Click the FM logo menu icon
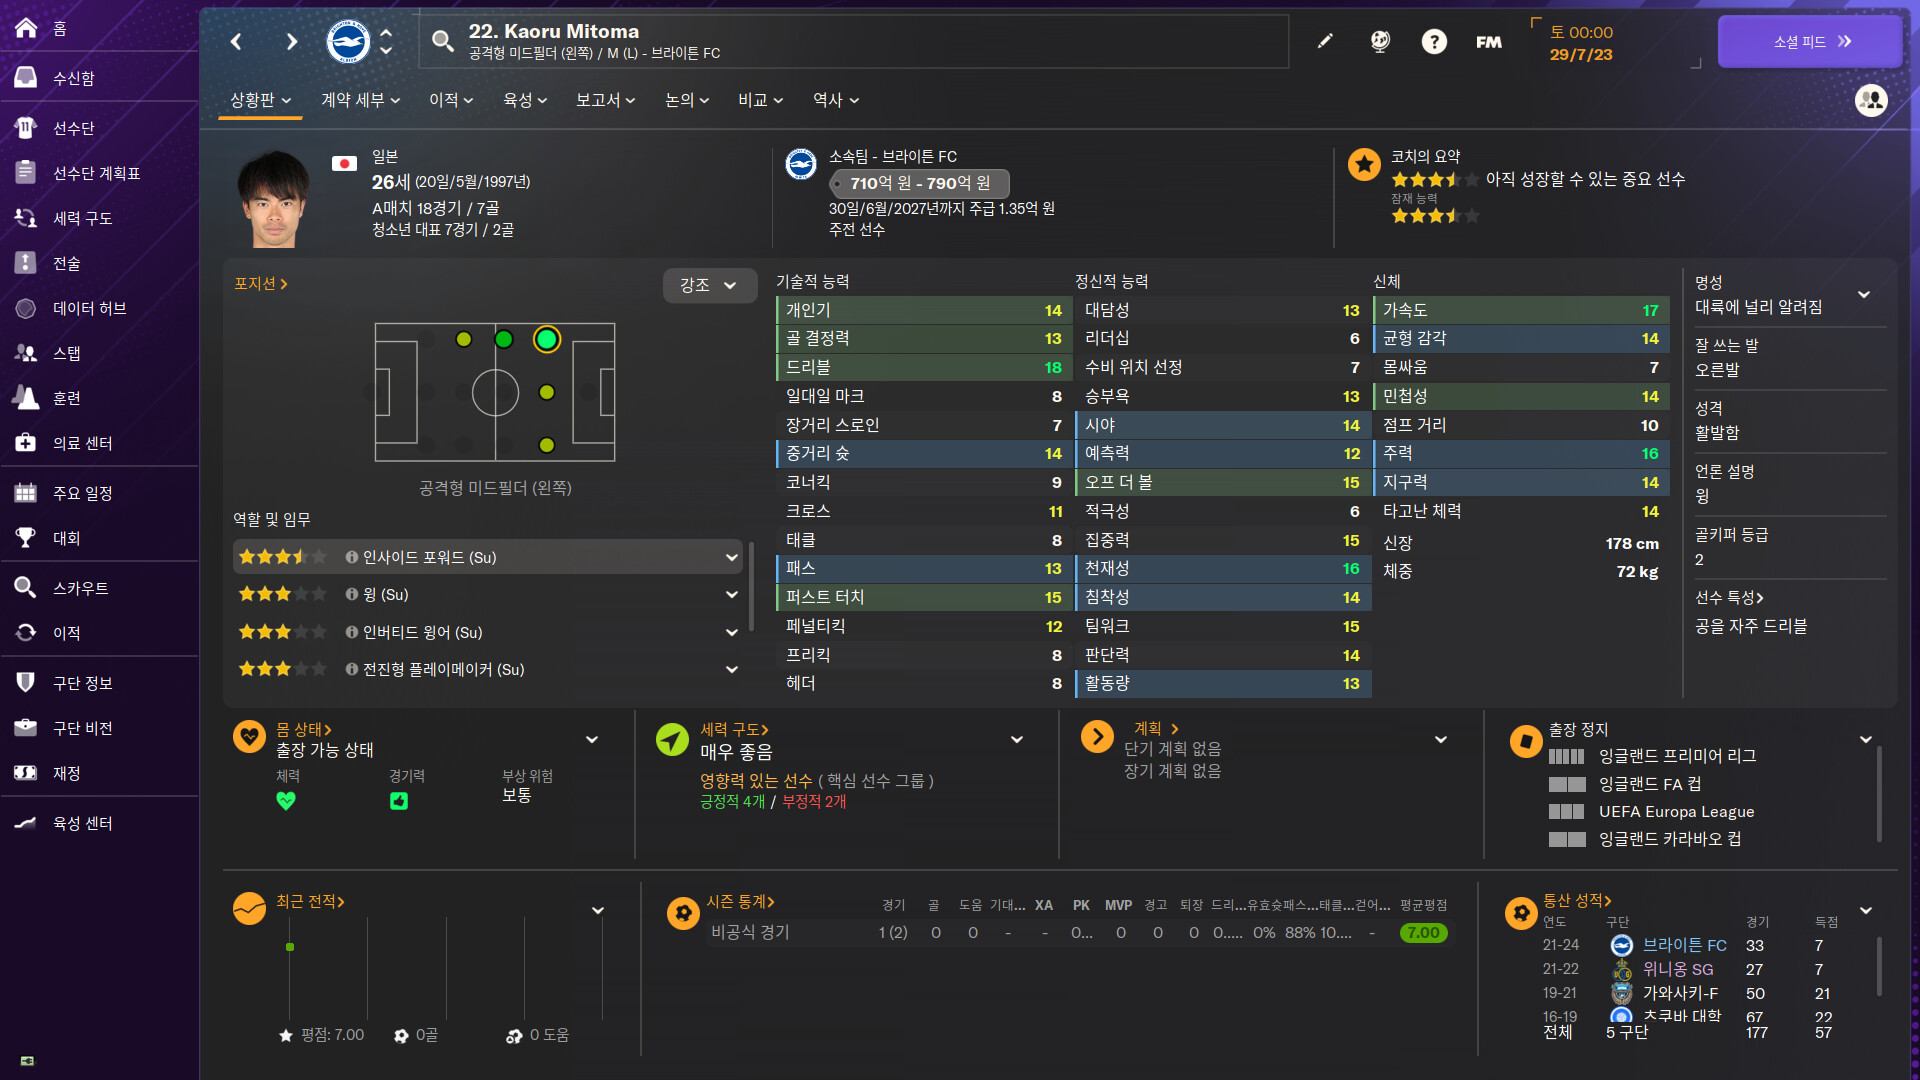Viewport: 1920px width, 1080px height. pyautogui.click(x=1488, y=41)
